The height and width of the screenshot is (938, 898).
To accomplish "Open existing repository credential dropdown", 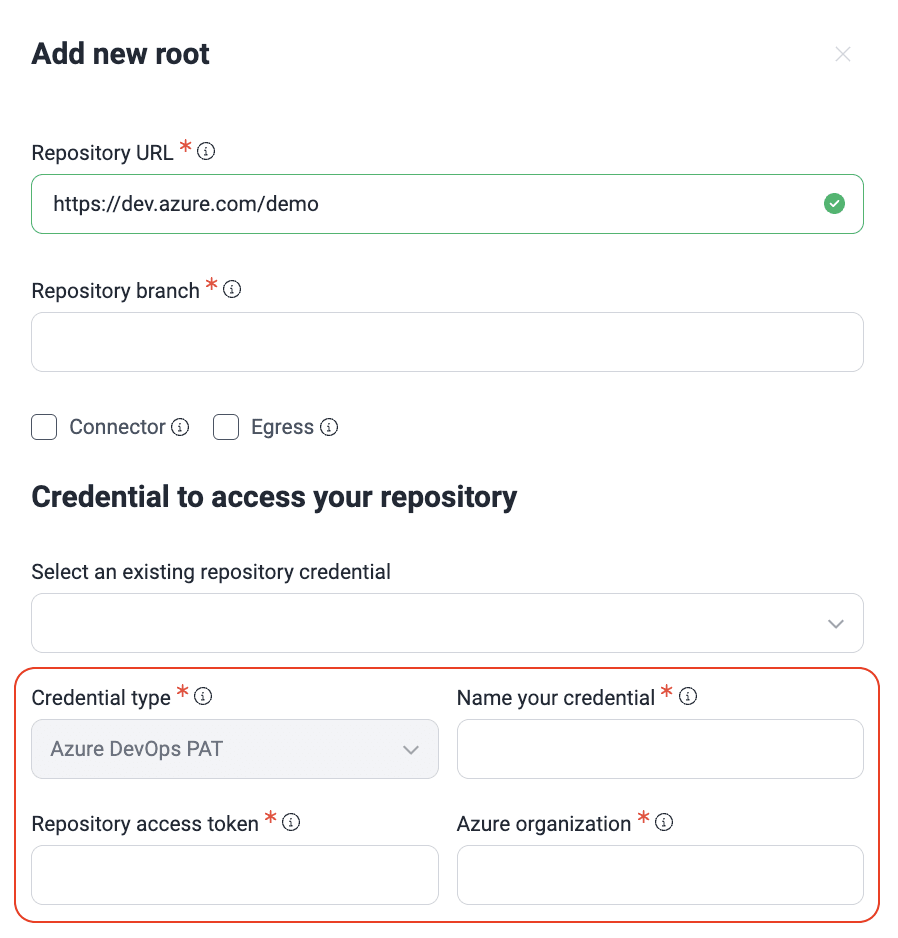I will click(448, 623).
